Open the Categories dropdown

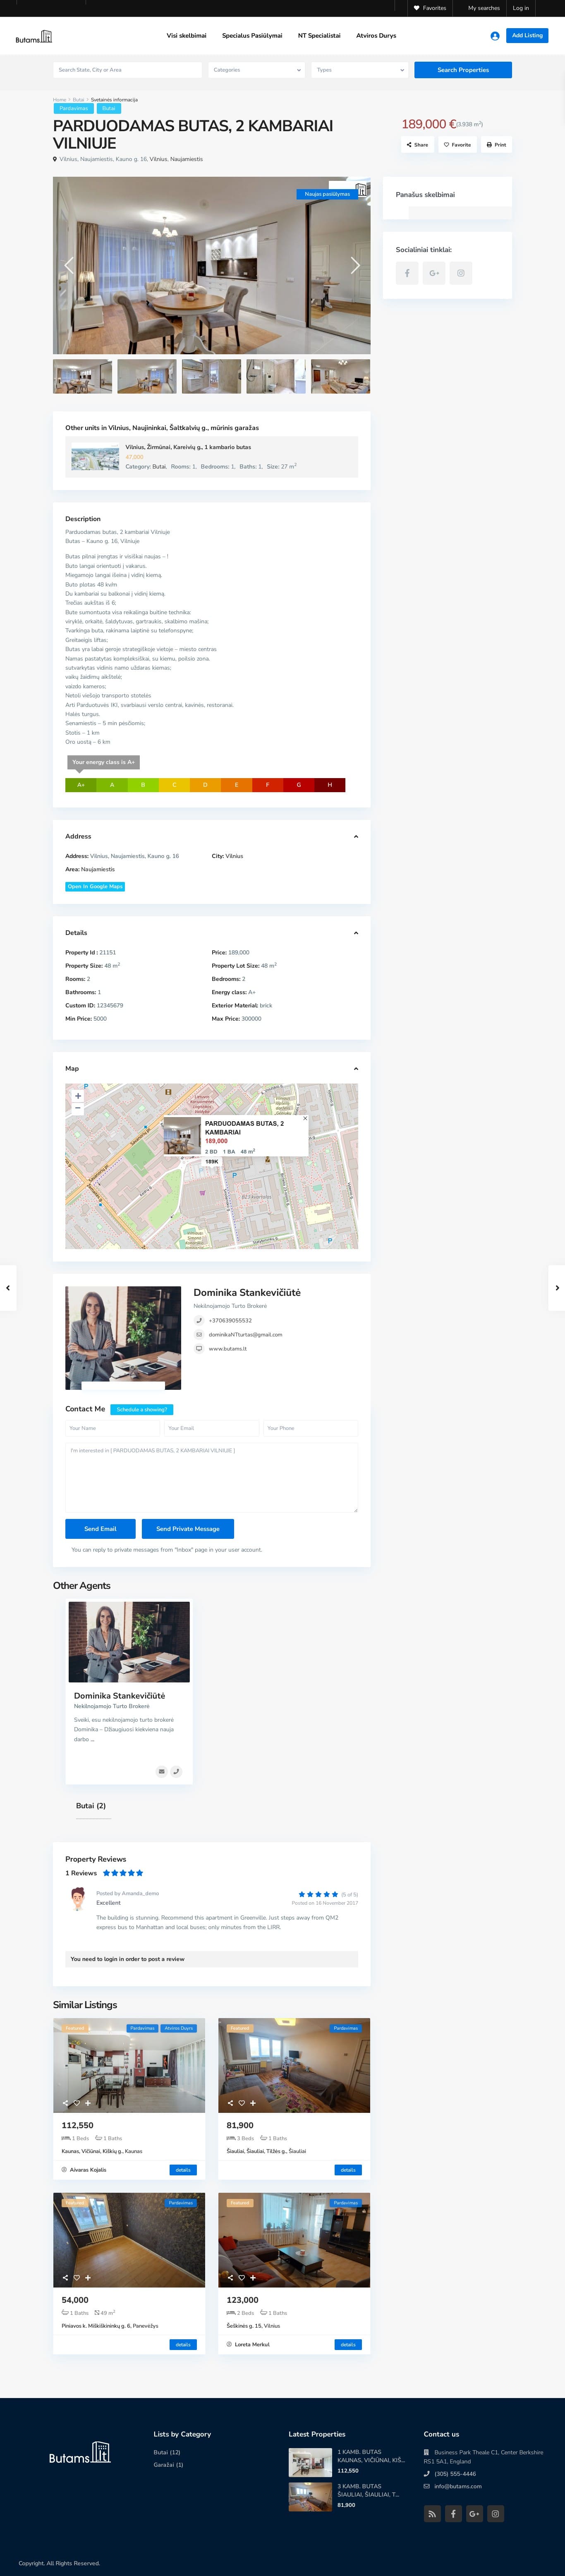[257, 70]
